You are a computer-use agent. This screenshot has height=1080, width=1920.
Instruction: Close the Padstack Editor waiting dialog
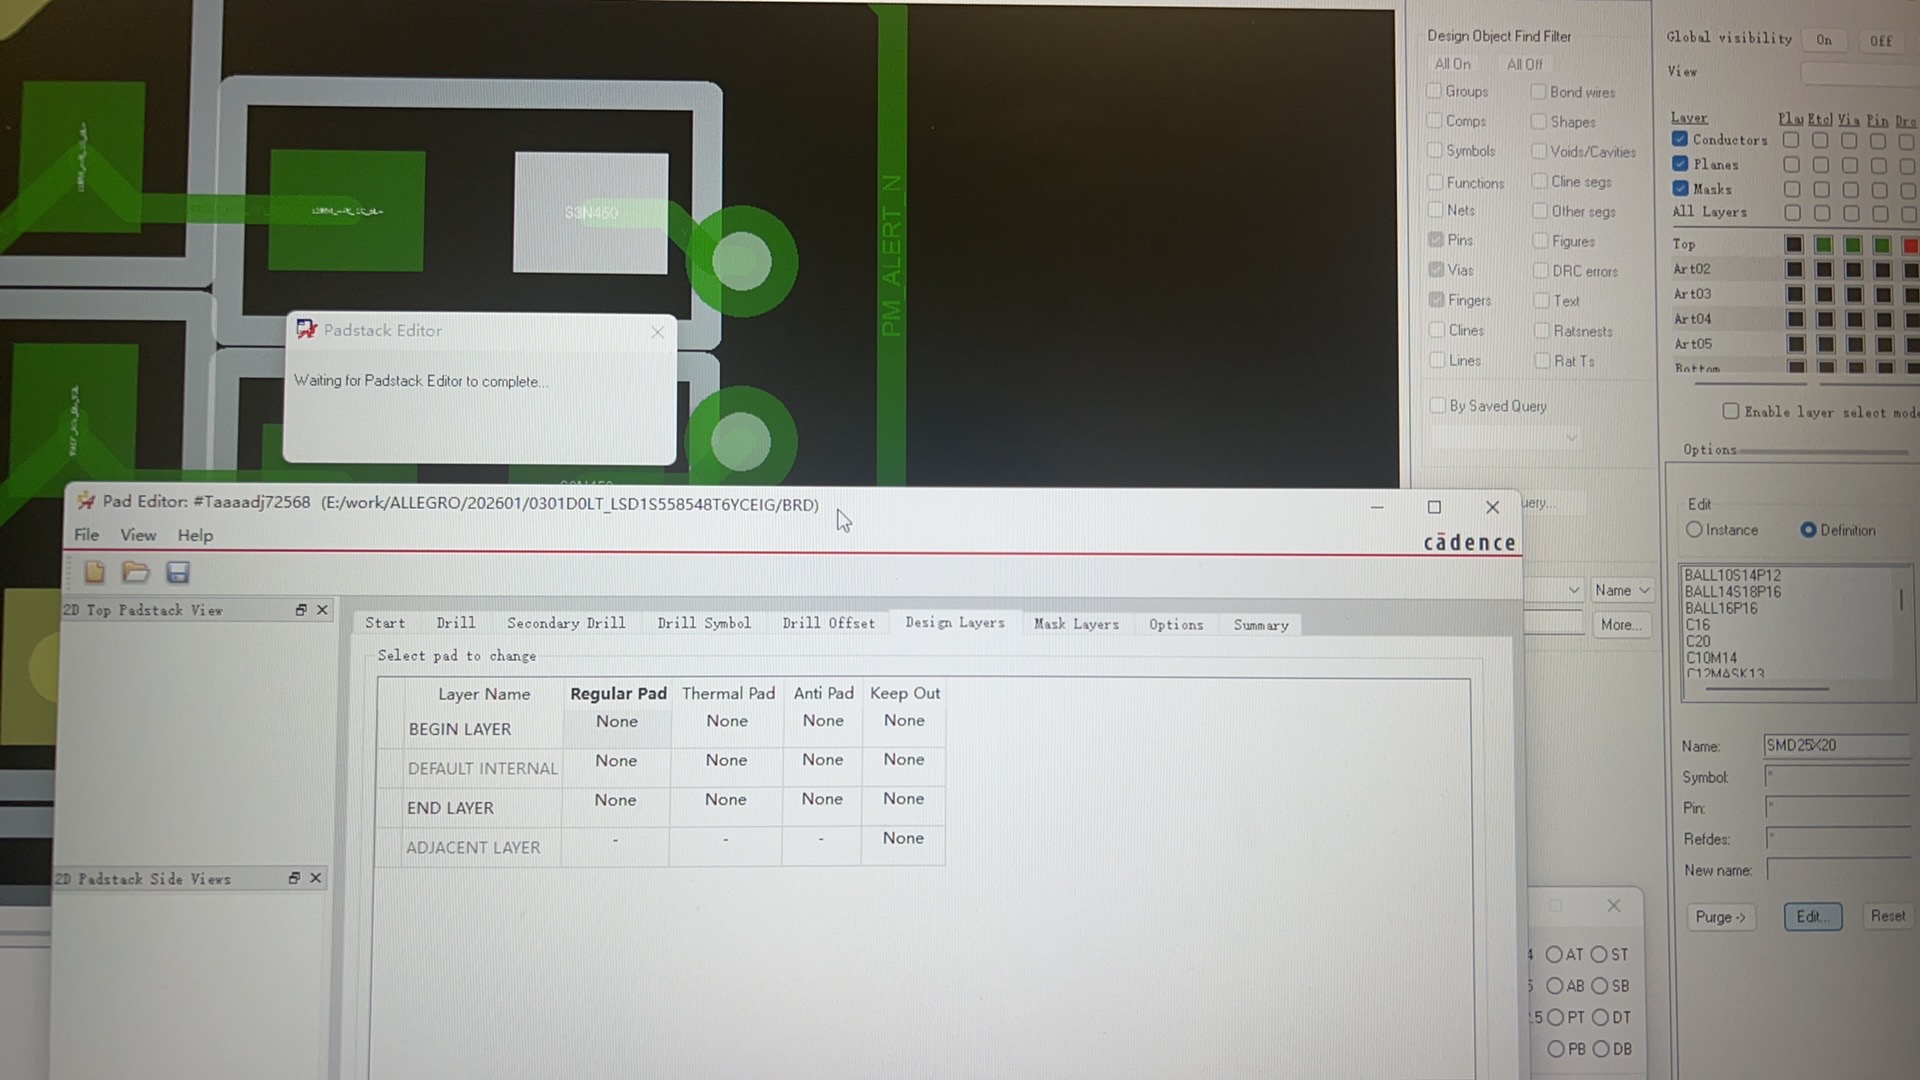657,332
